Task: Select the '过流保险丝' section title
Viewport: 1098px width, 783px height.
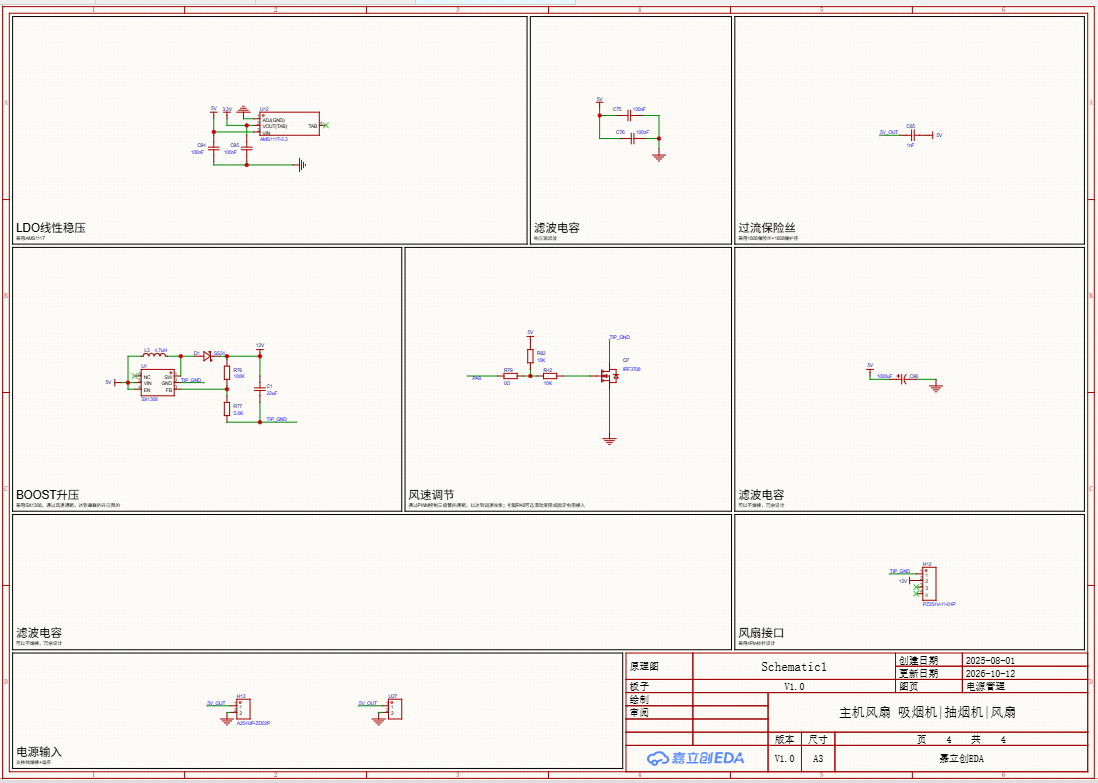Action: click(767, 228)
